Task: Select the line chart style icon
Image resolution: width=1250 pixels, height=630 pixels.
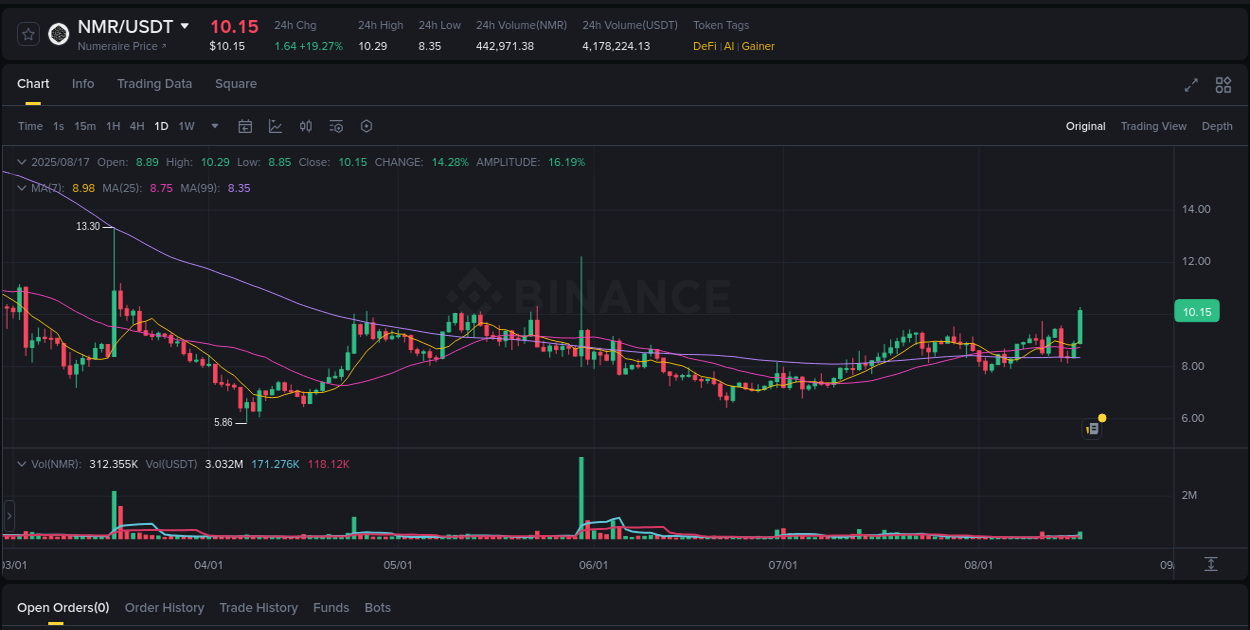Action: [274, 126]
